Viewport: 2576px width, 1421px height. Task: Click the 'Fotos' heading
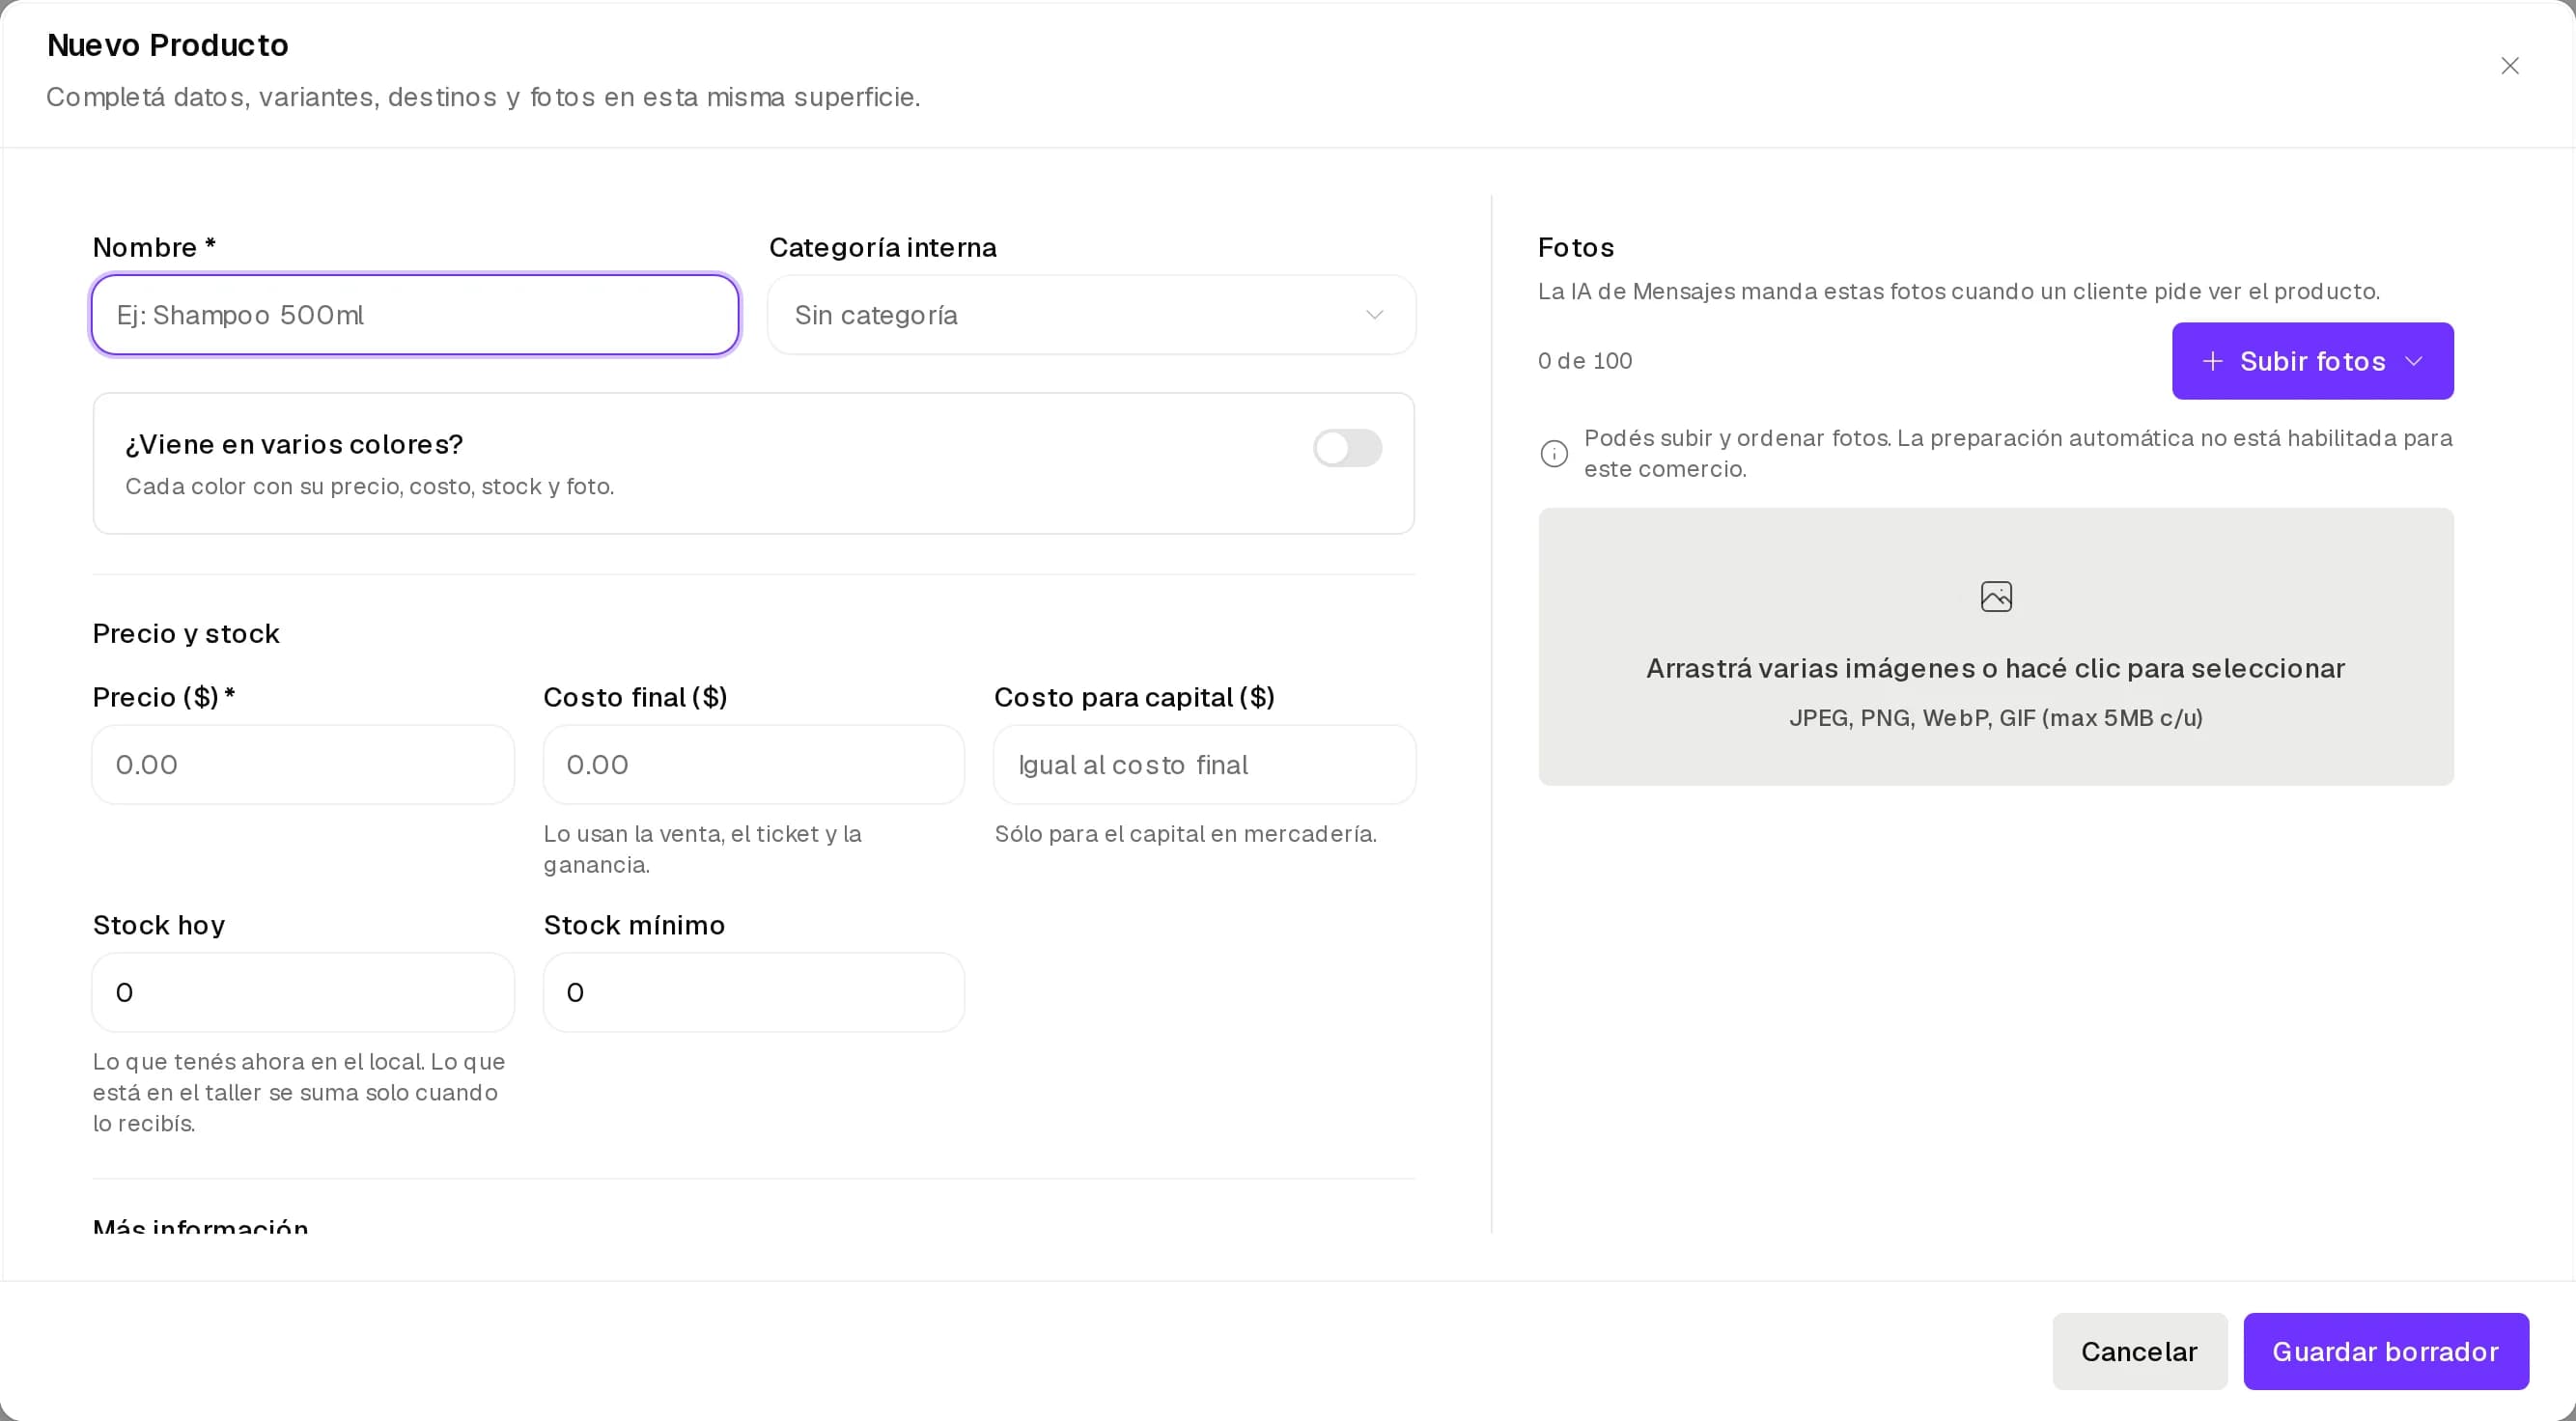pos(1576,247)
